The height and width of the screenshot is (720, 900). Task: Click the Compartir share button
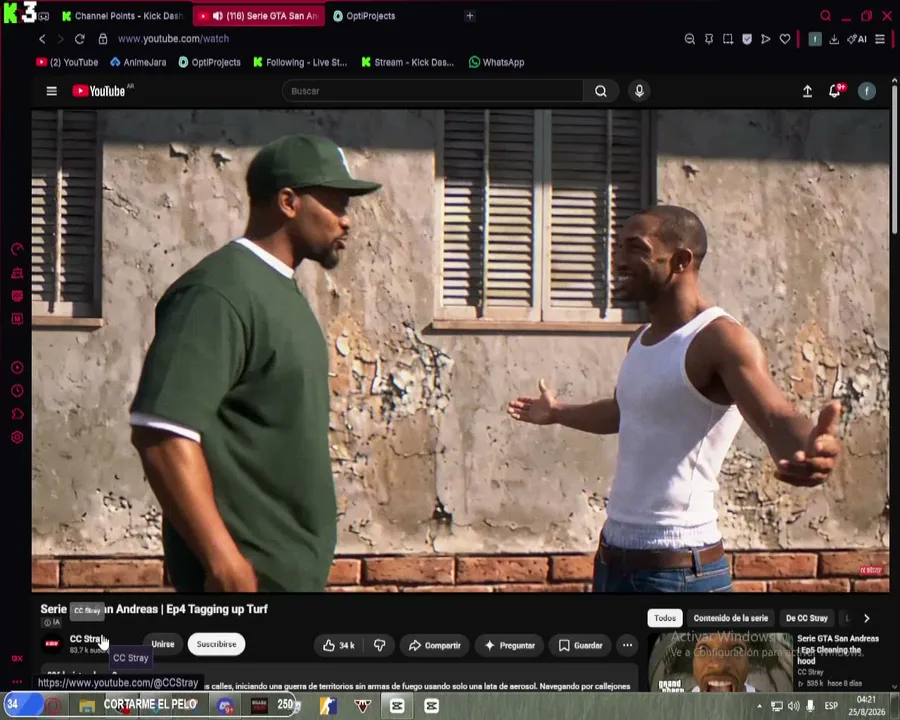click(435, 645)
